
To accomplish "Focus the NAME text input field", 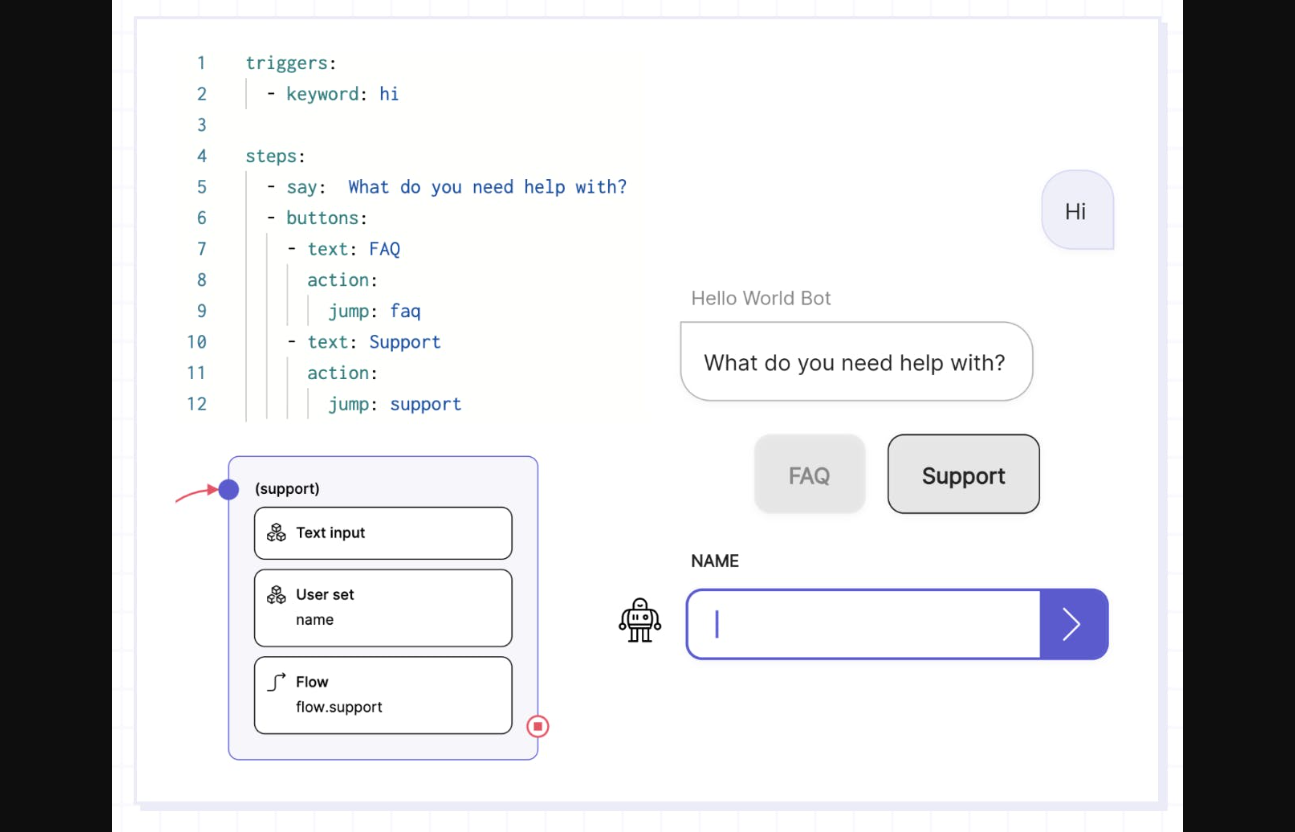I will click(x=863, y=624).
